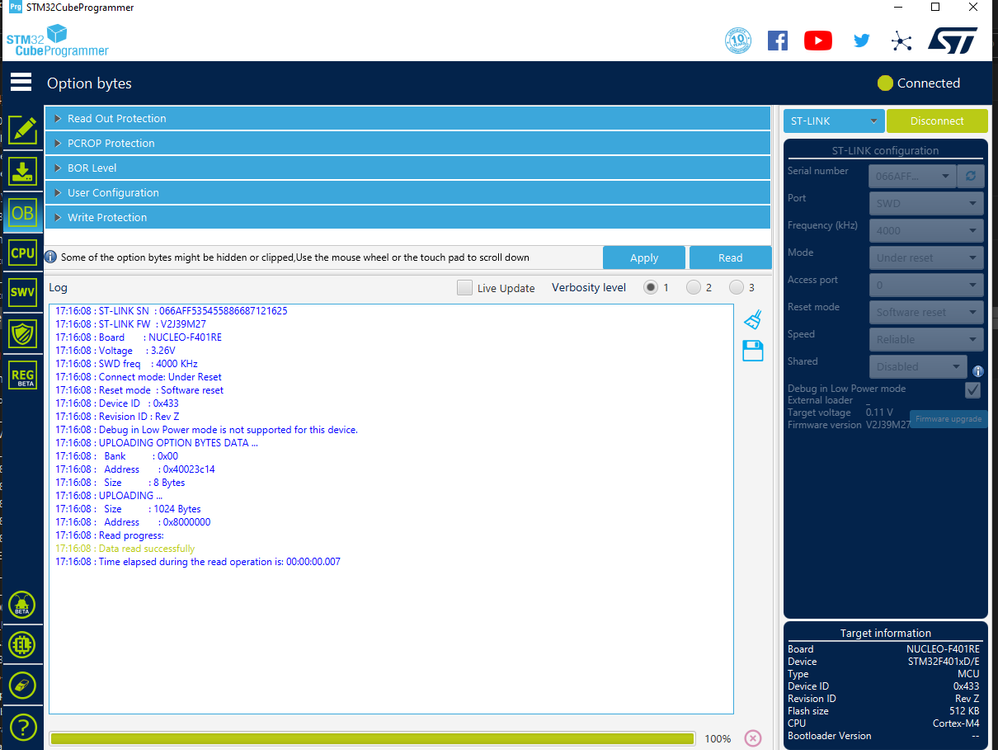Open the EL external loaders chip icon
998x750 pixels.
[22, 644]
